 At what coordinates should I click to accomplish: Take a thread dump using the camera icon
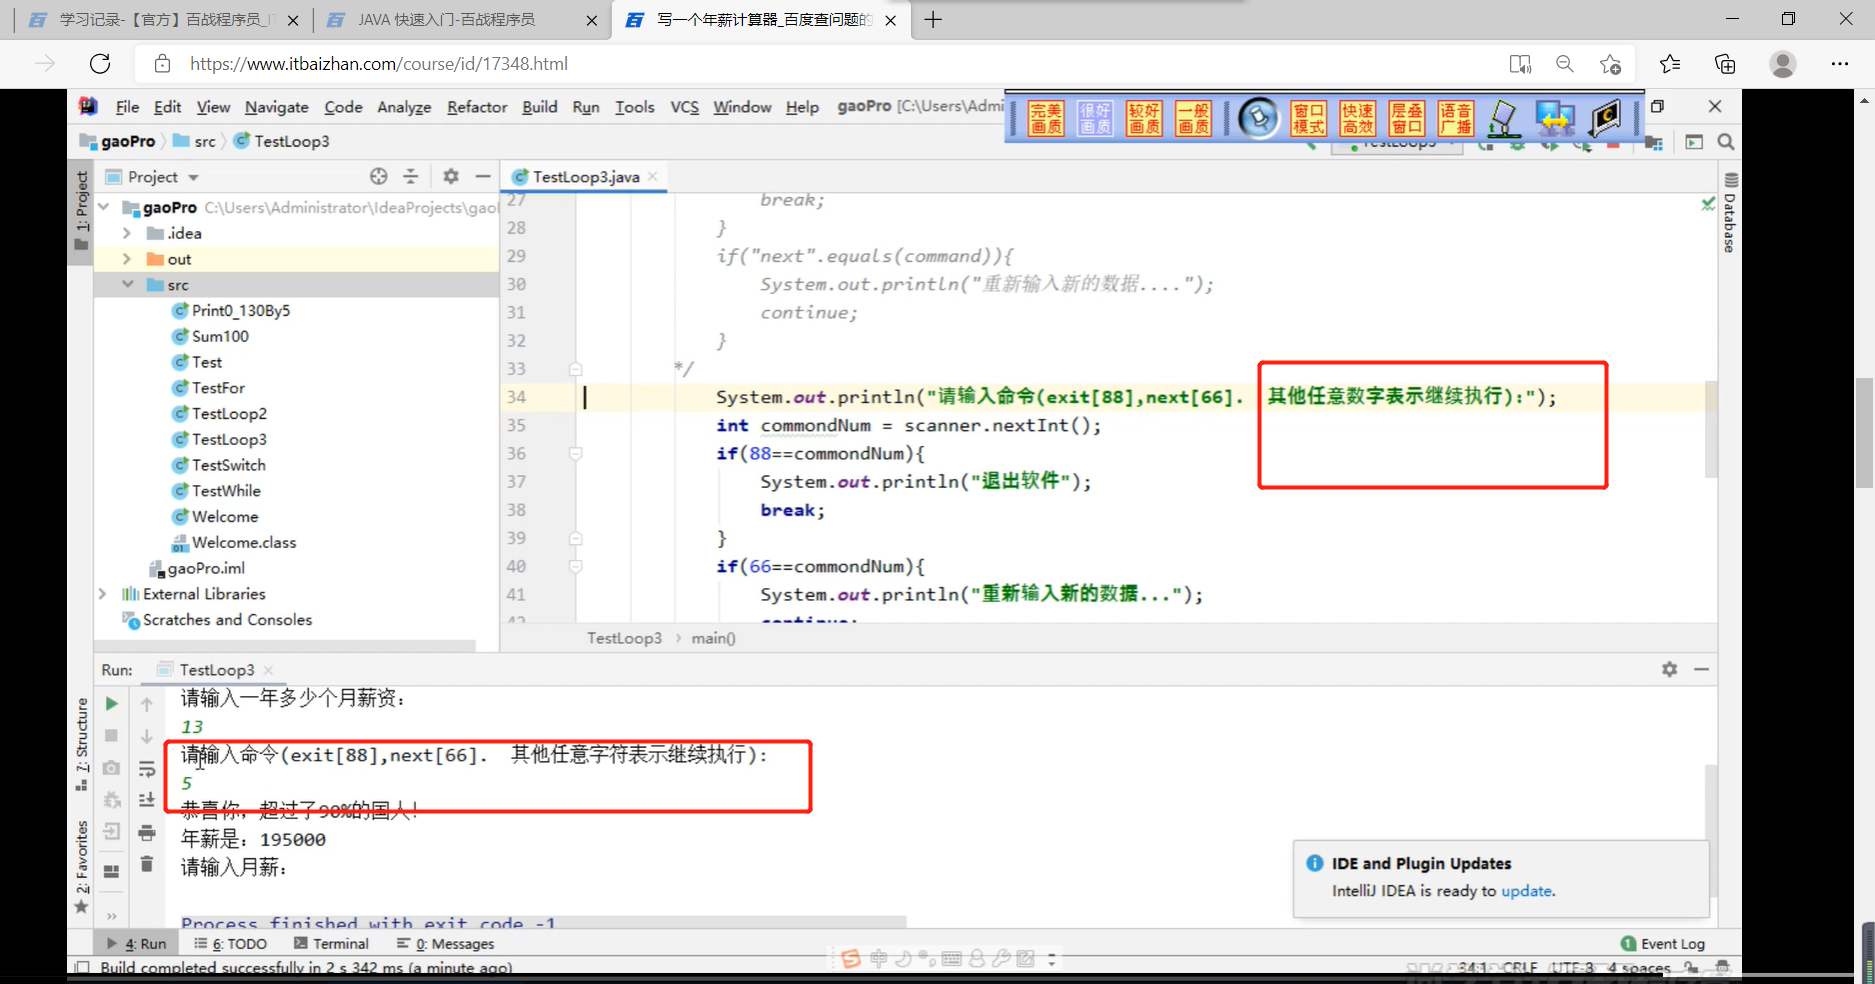[x=112, y=768]
